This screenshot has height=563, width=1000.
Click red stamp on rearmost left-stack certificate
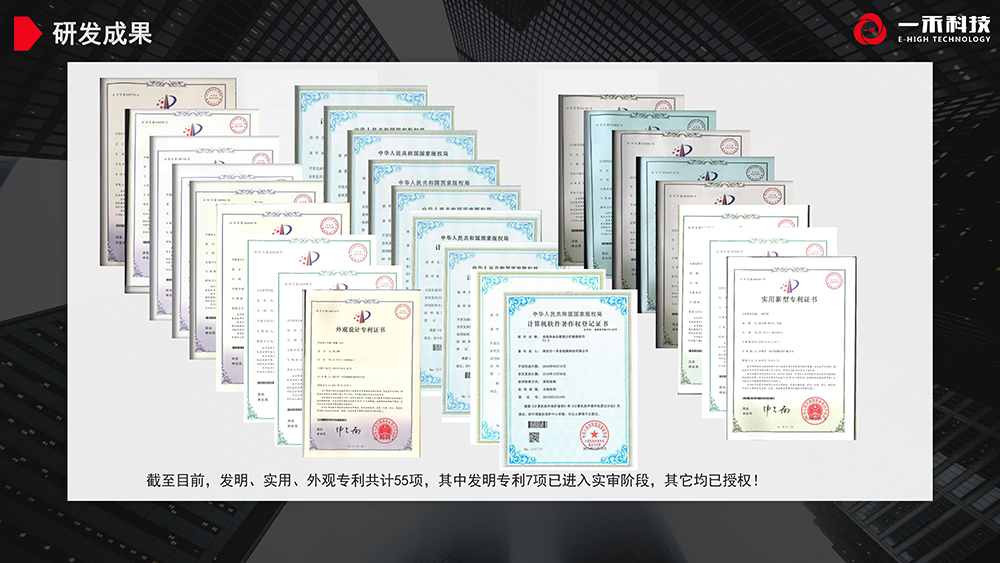click(x=213, y=96)
